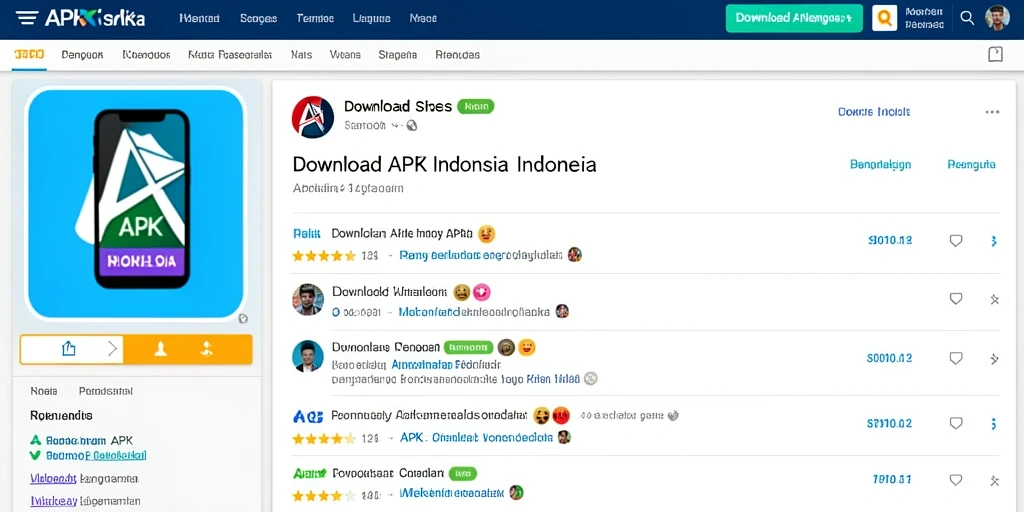1024x512 pixels.
Task: Click the orange search icon button
Action: (x=884, y=18)
